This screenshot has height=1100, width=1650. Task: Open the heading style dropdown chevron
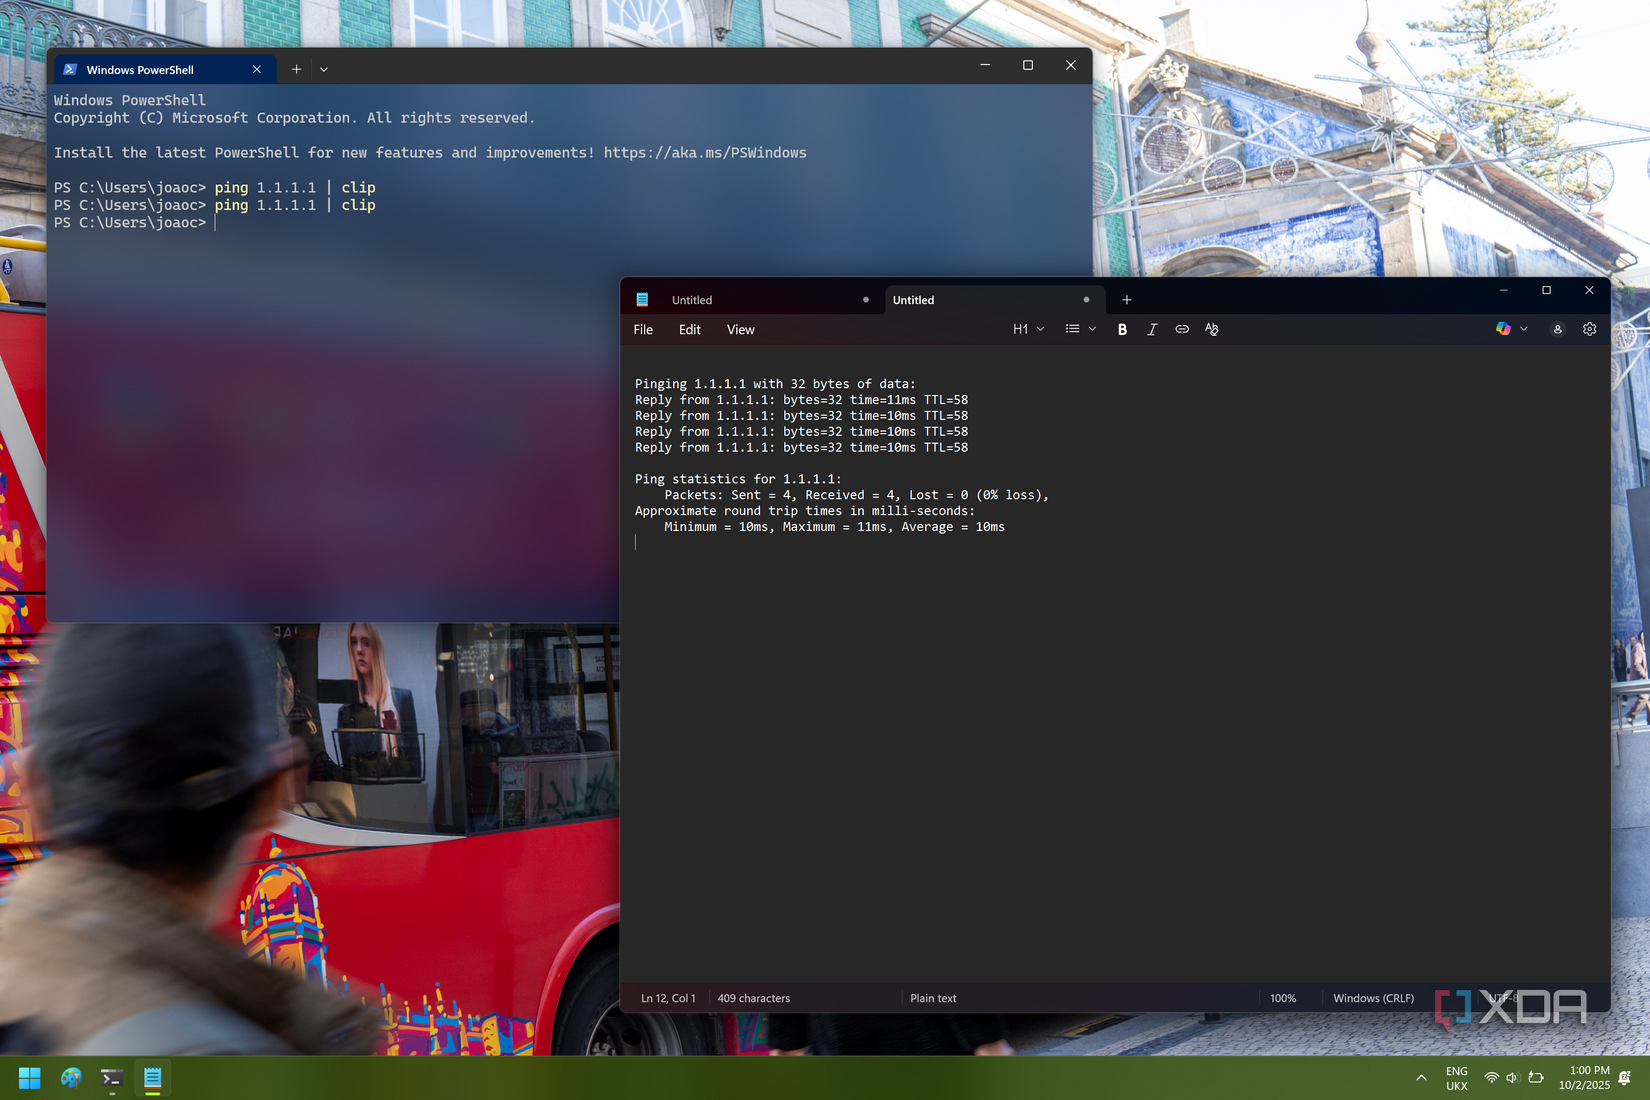coord(1040,329)
